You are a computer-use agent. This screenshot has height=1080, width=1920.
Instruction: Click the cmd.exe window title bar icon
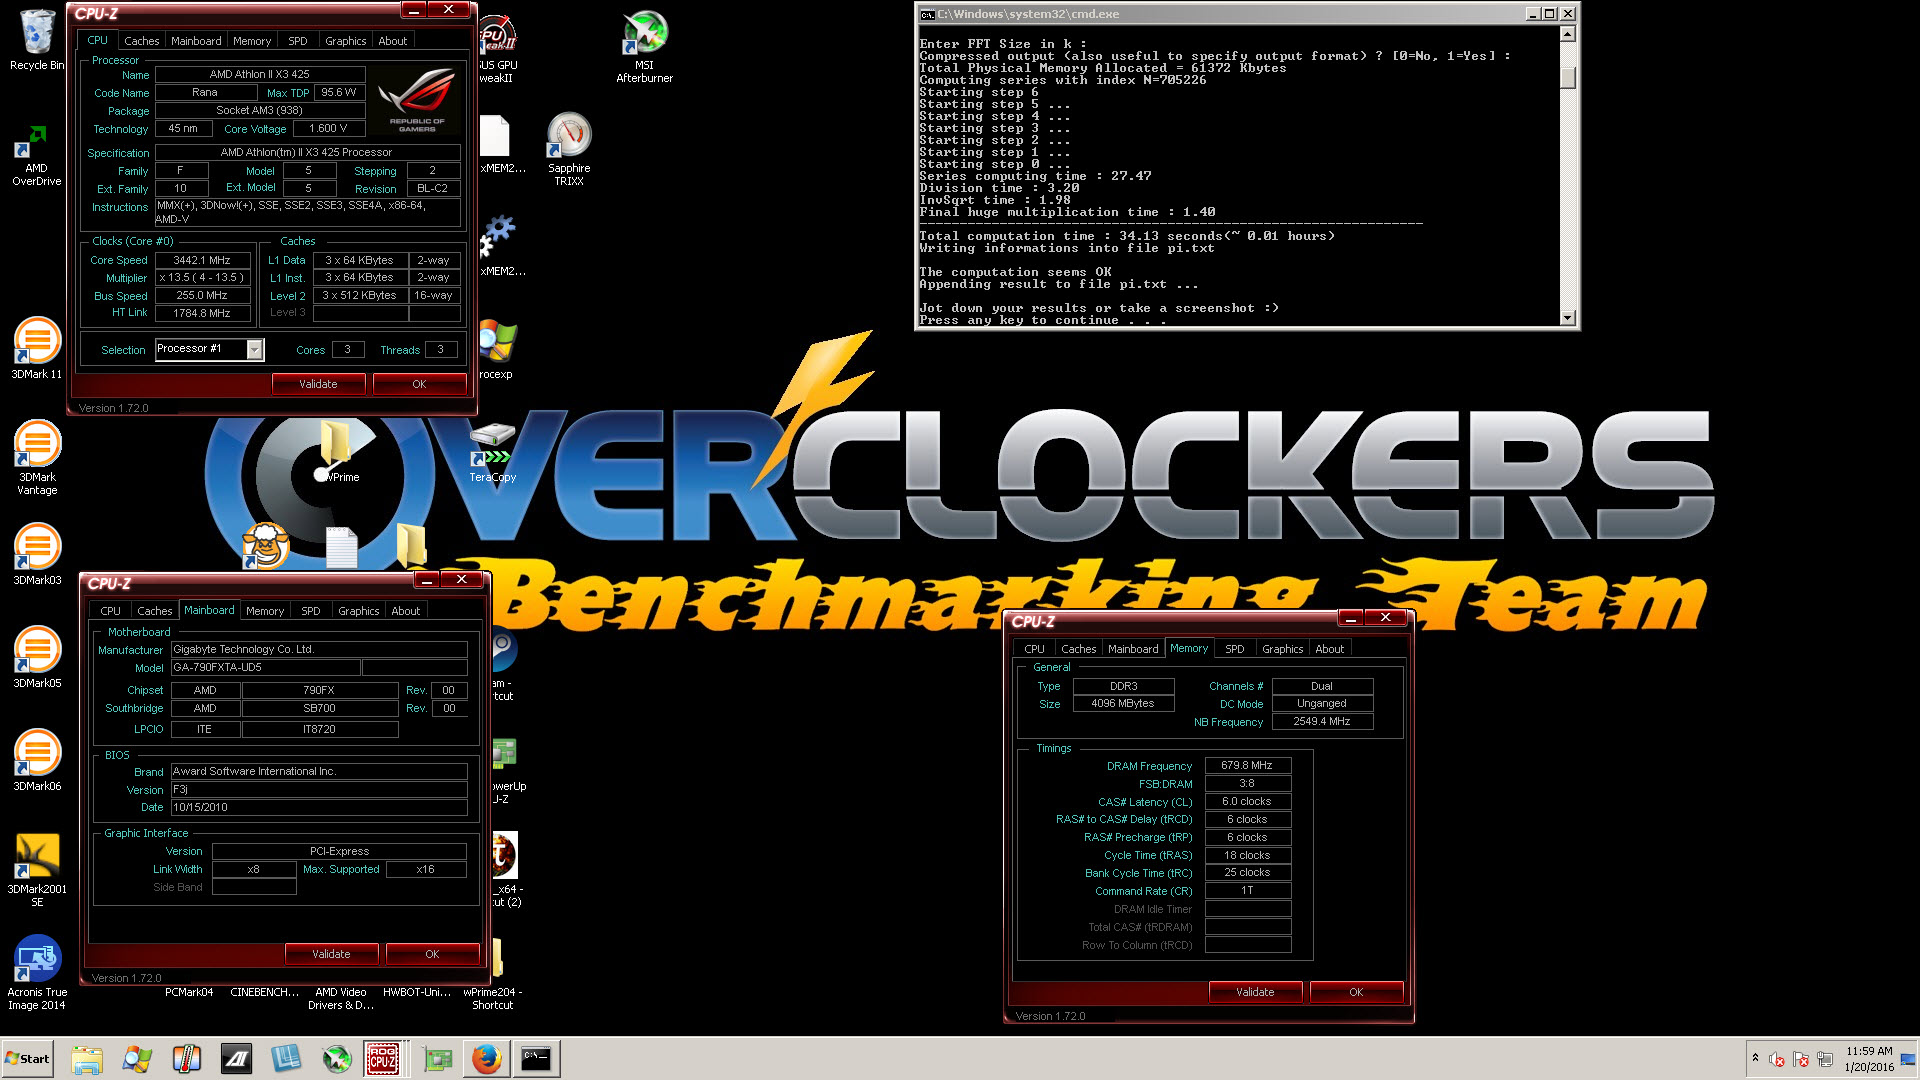[x=927, y=14]
